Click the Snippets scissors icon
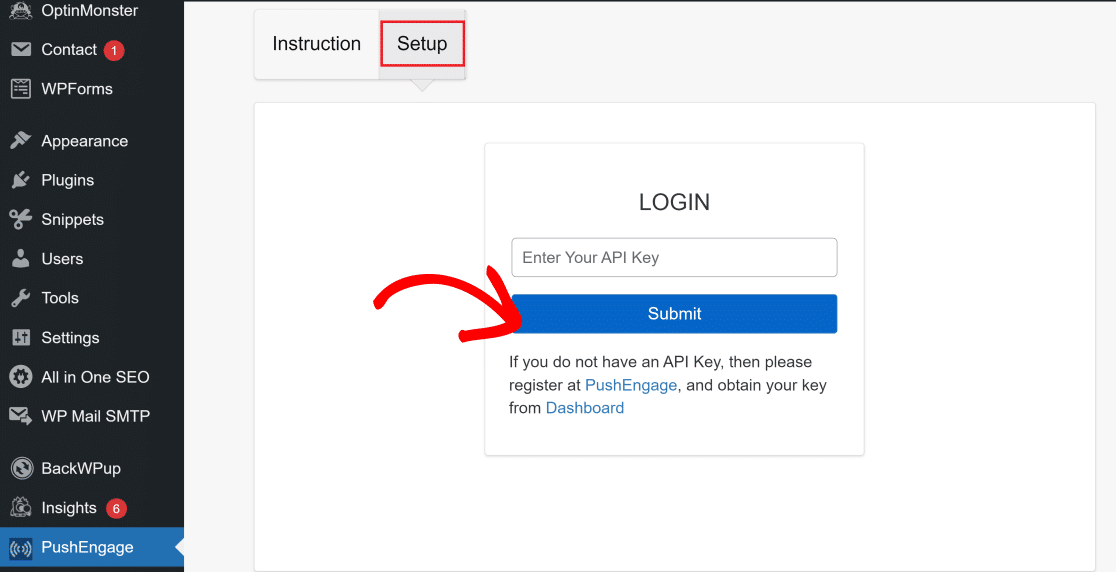The image size is (1116, 572). (20, 219)
